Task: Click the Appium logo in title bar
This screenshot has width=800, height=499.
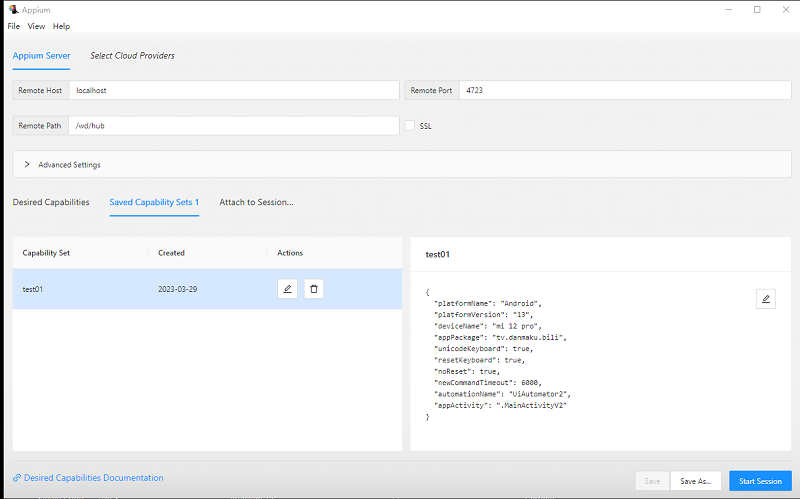Action: point(13,10)
